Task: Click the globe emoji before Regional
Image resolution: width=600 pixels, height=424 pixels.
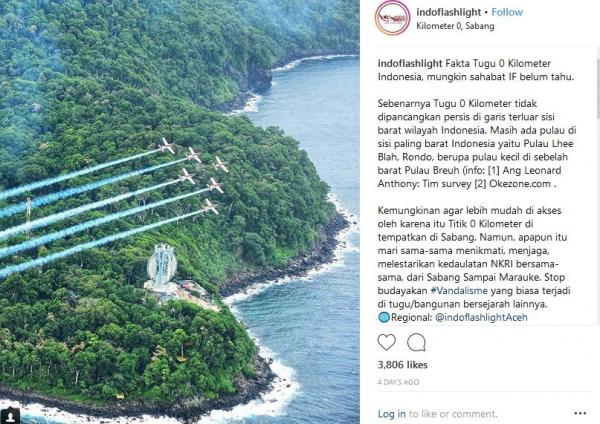Action: pos(384,317)
